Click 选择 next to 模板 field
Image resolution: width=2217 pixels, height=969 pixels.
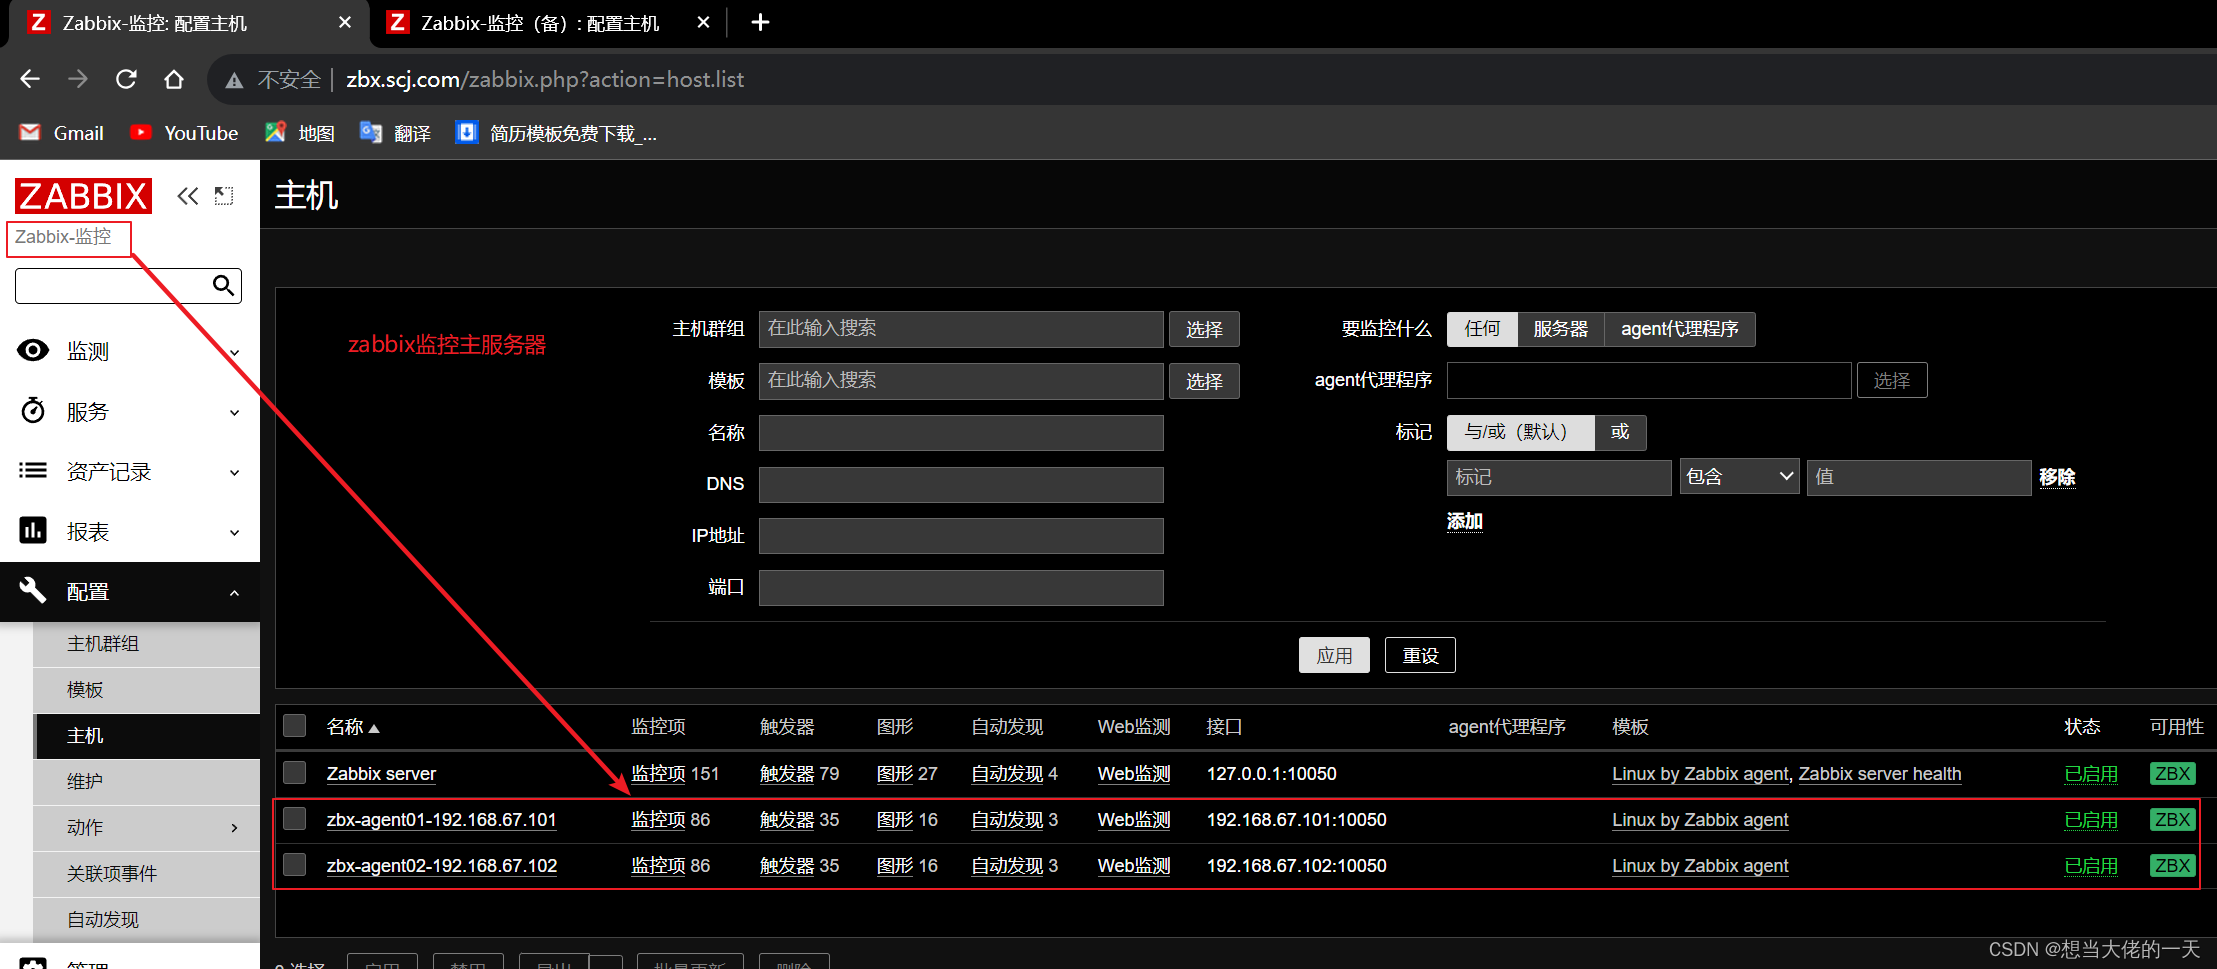tap(1204, 381)
